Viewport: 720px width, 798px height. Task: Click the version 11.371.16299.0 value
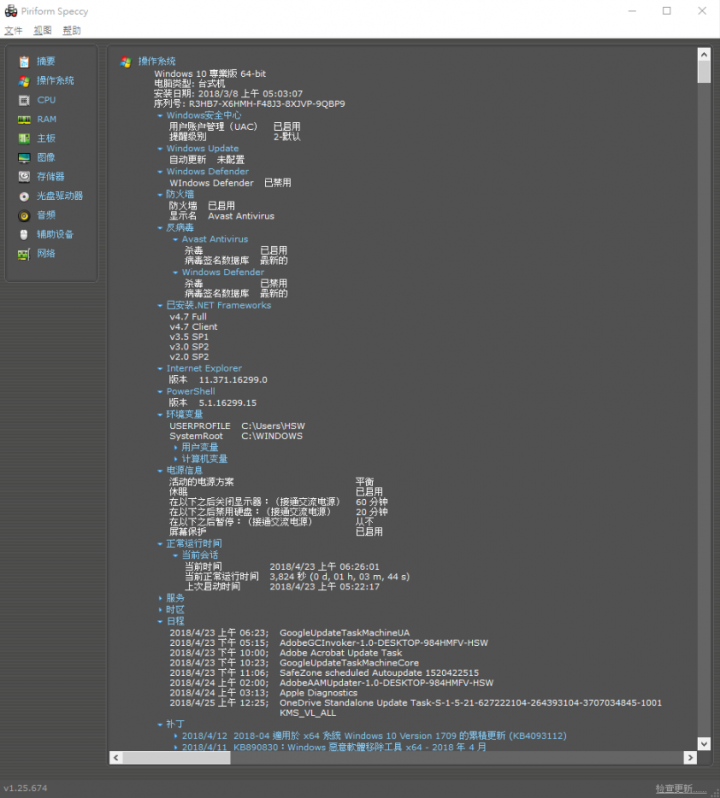(233, 380)
